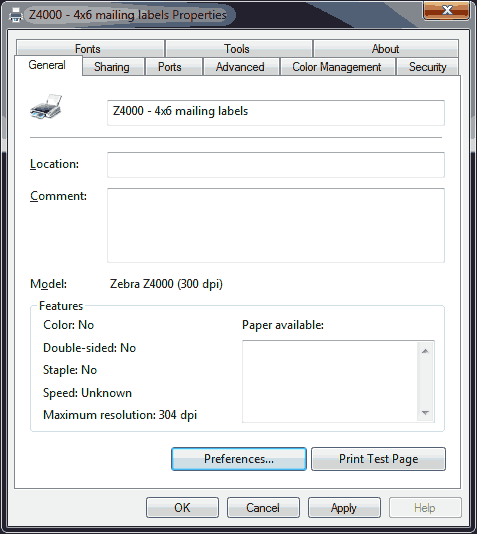The height and width of the screenshot is (534, 477).
Task: Click the Location label
Action: [54, 164]
